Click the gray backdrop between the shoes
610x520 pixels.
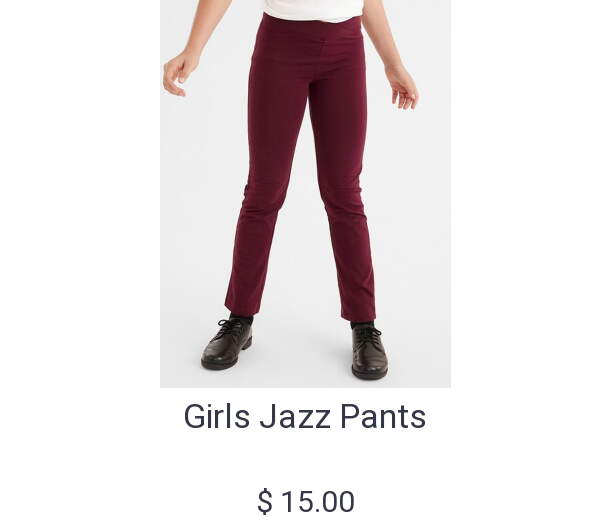(301, 350)
